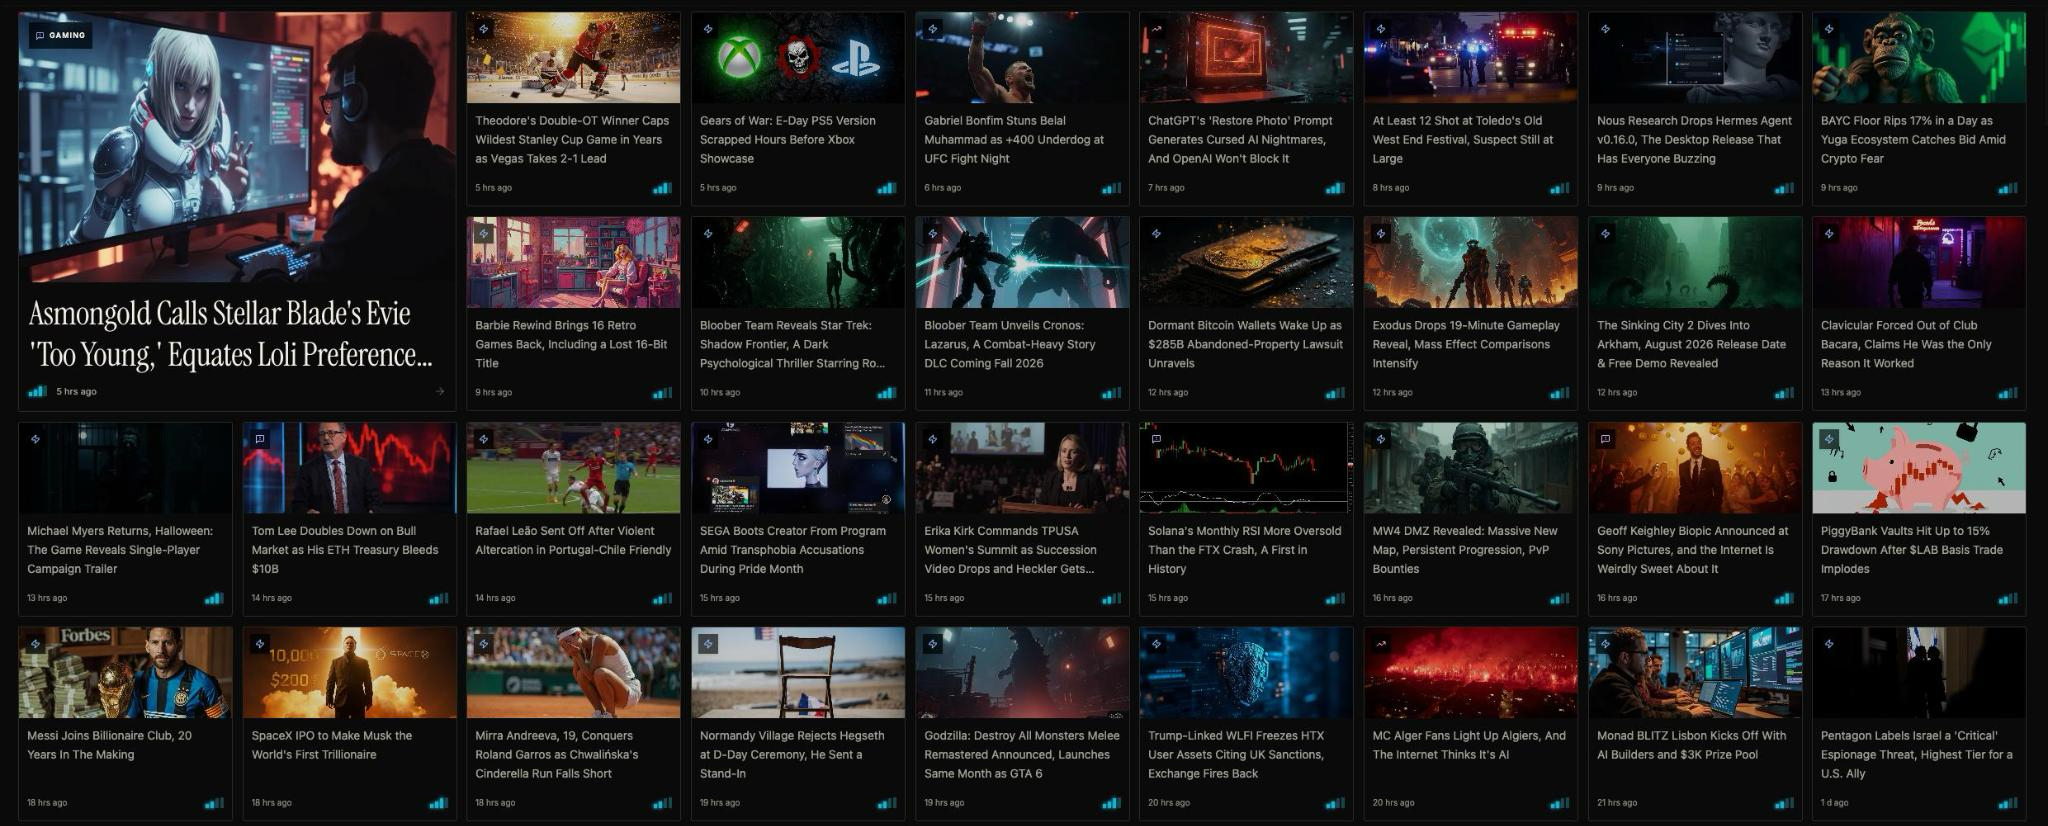Click the badge icon on the Clavicular card thumbnail
2048x826 pixels.
[1829, 234]
